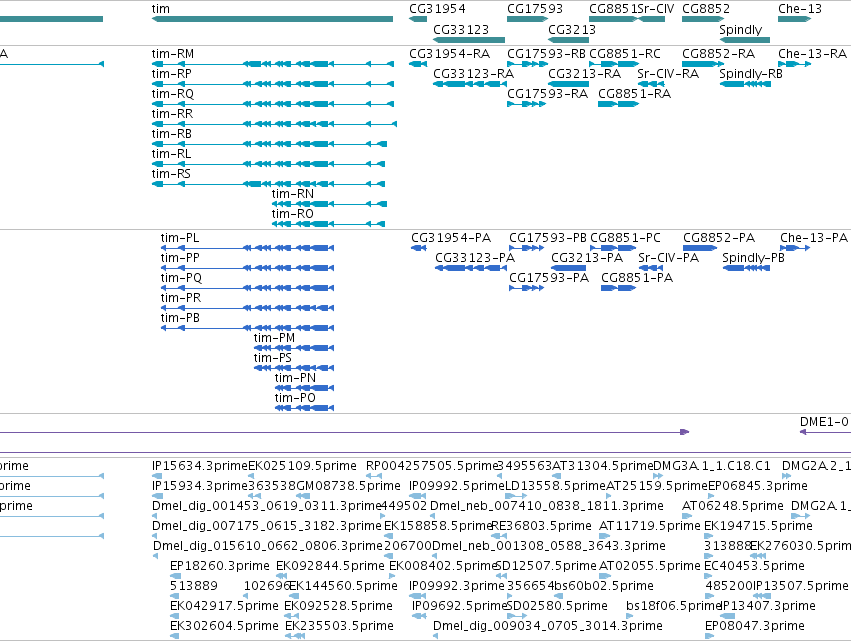Click the tim-RR transcript label
This screenshot has width=851, height=641.
click(173, 114)
